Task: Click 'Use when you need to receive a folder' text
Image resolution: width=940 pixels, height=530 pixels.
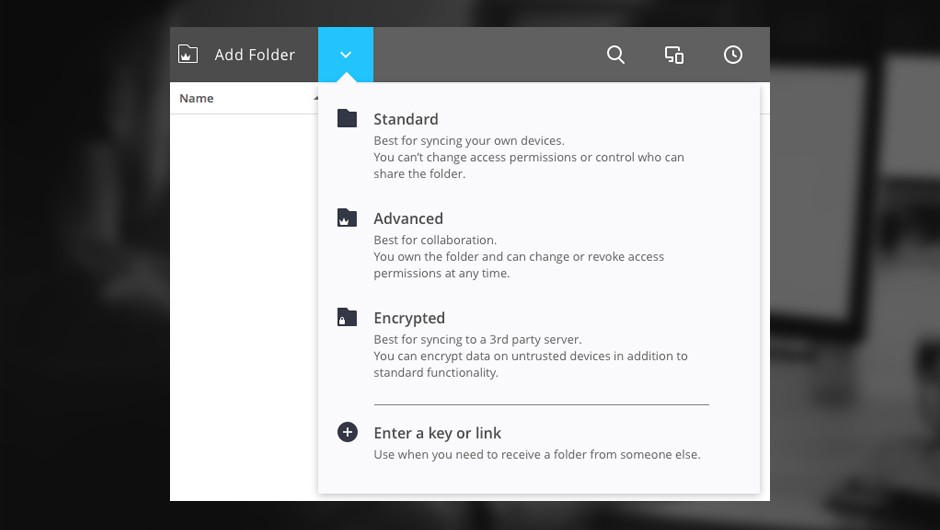Action: [537, 454]
